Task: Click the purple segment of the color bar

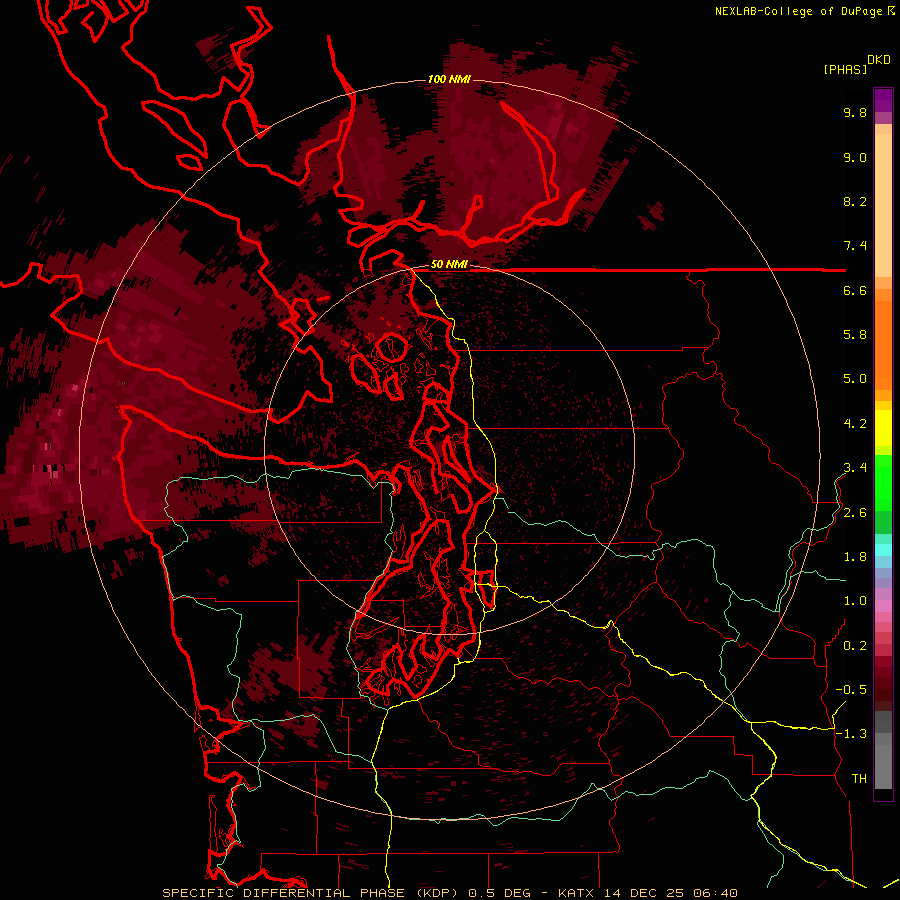Action: click(883, 100)
